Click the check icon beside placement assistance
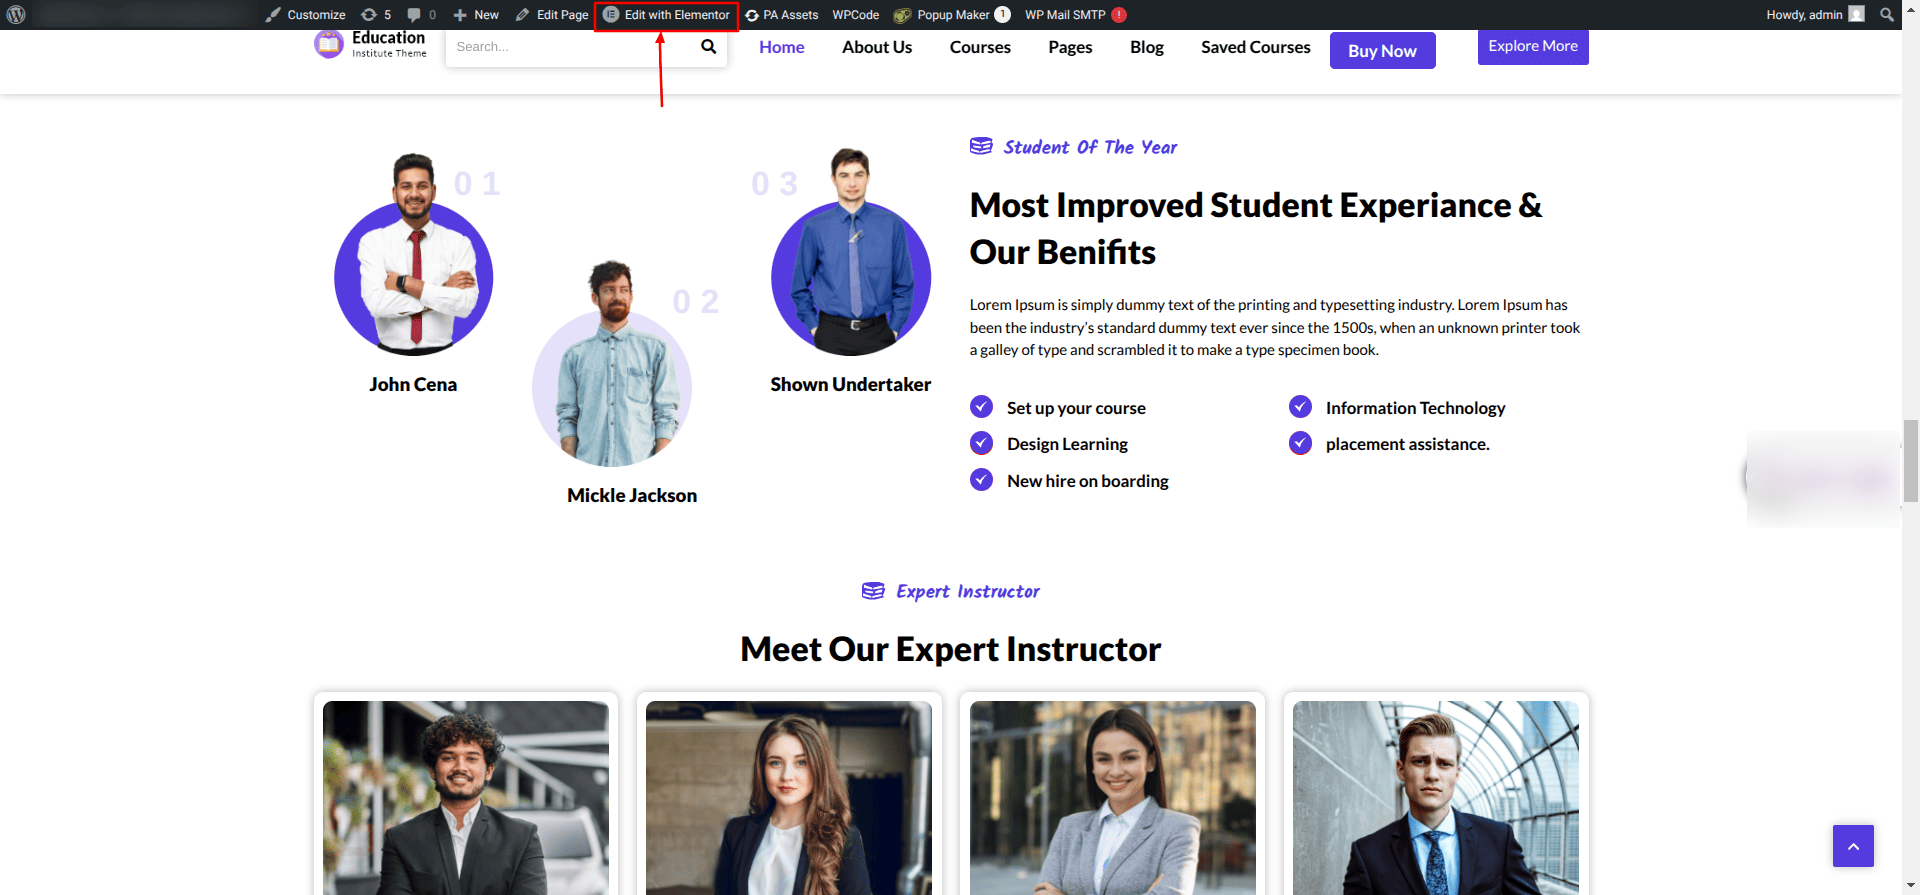The image size is (1920, 895). point(1300,443)
